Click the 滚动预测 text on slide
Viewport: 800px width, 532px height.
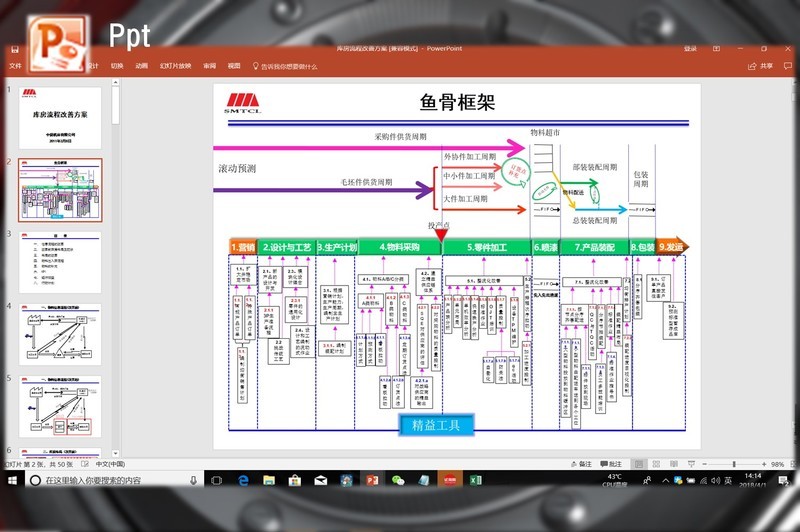coord(237,168)
